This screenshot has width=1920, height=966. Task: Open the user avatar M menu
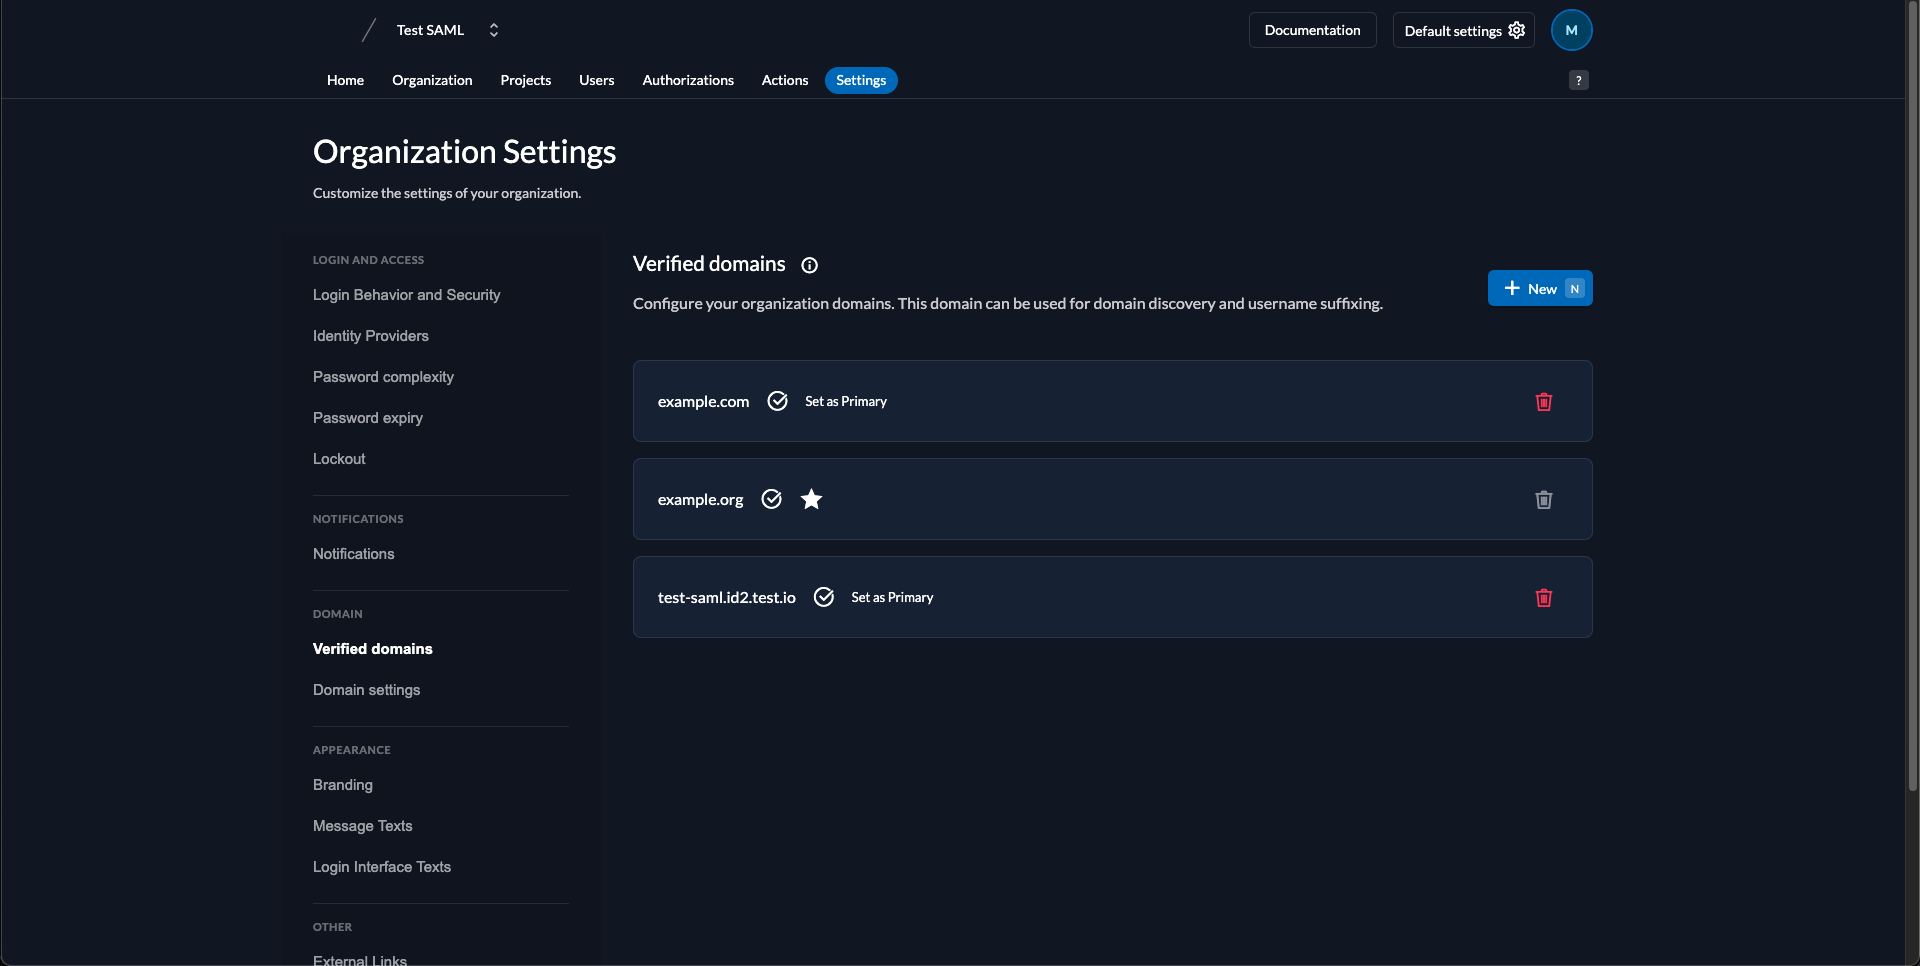1571,30
